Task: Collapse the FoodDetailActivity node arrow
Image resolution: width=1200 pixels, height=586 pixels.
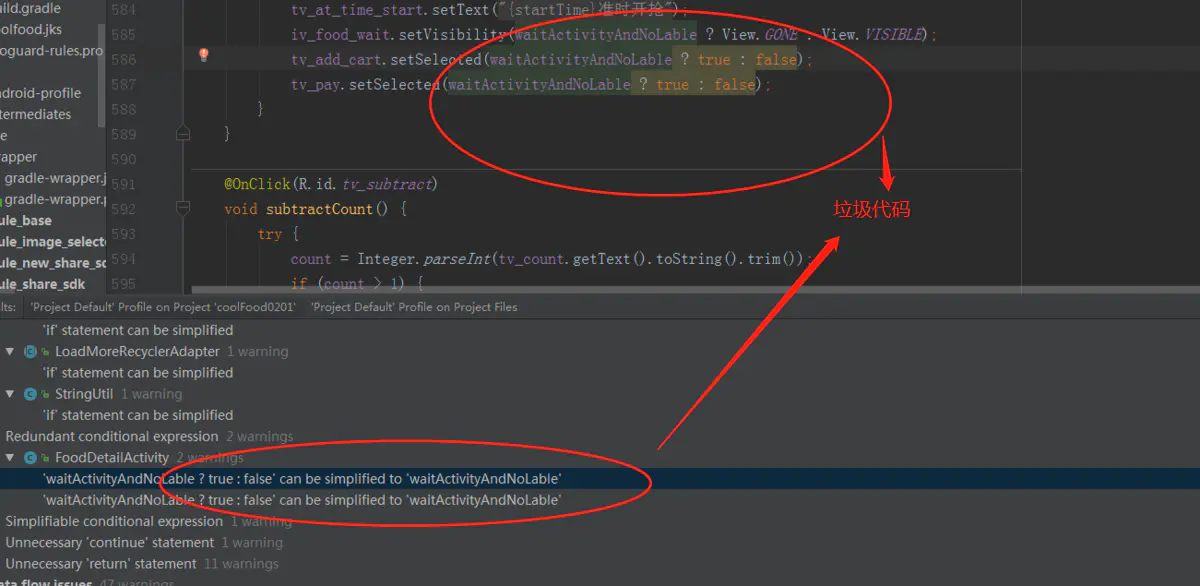Action: [10, 458]
